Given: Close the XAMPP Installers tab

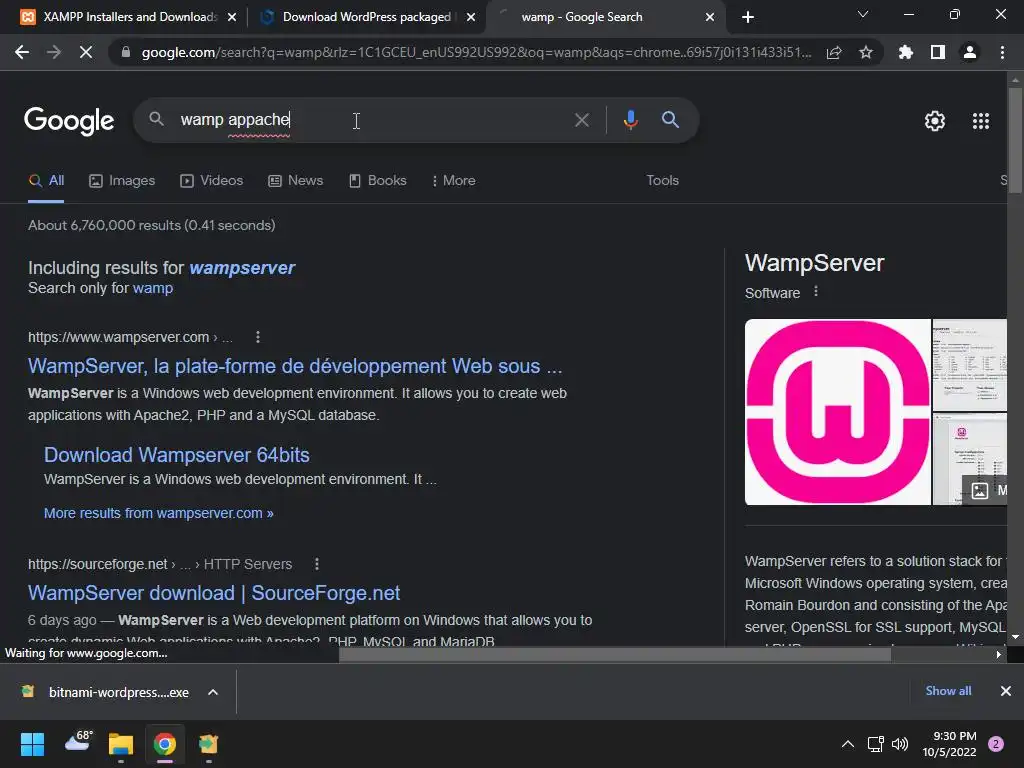Looking at the screenshot, I should pyautogui.click(x=232, y=17).
